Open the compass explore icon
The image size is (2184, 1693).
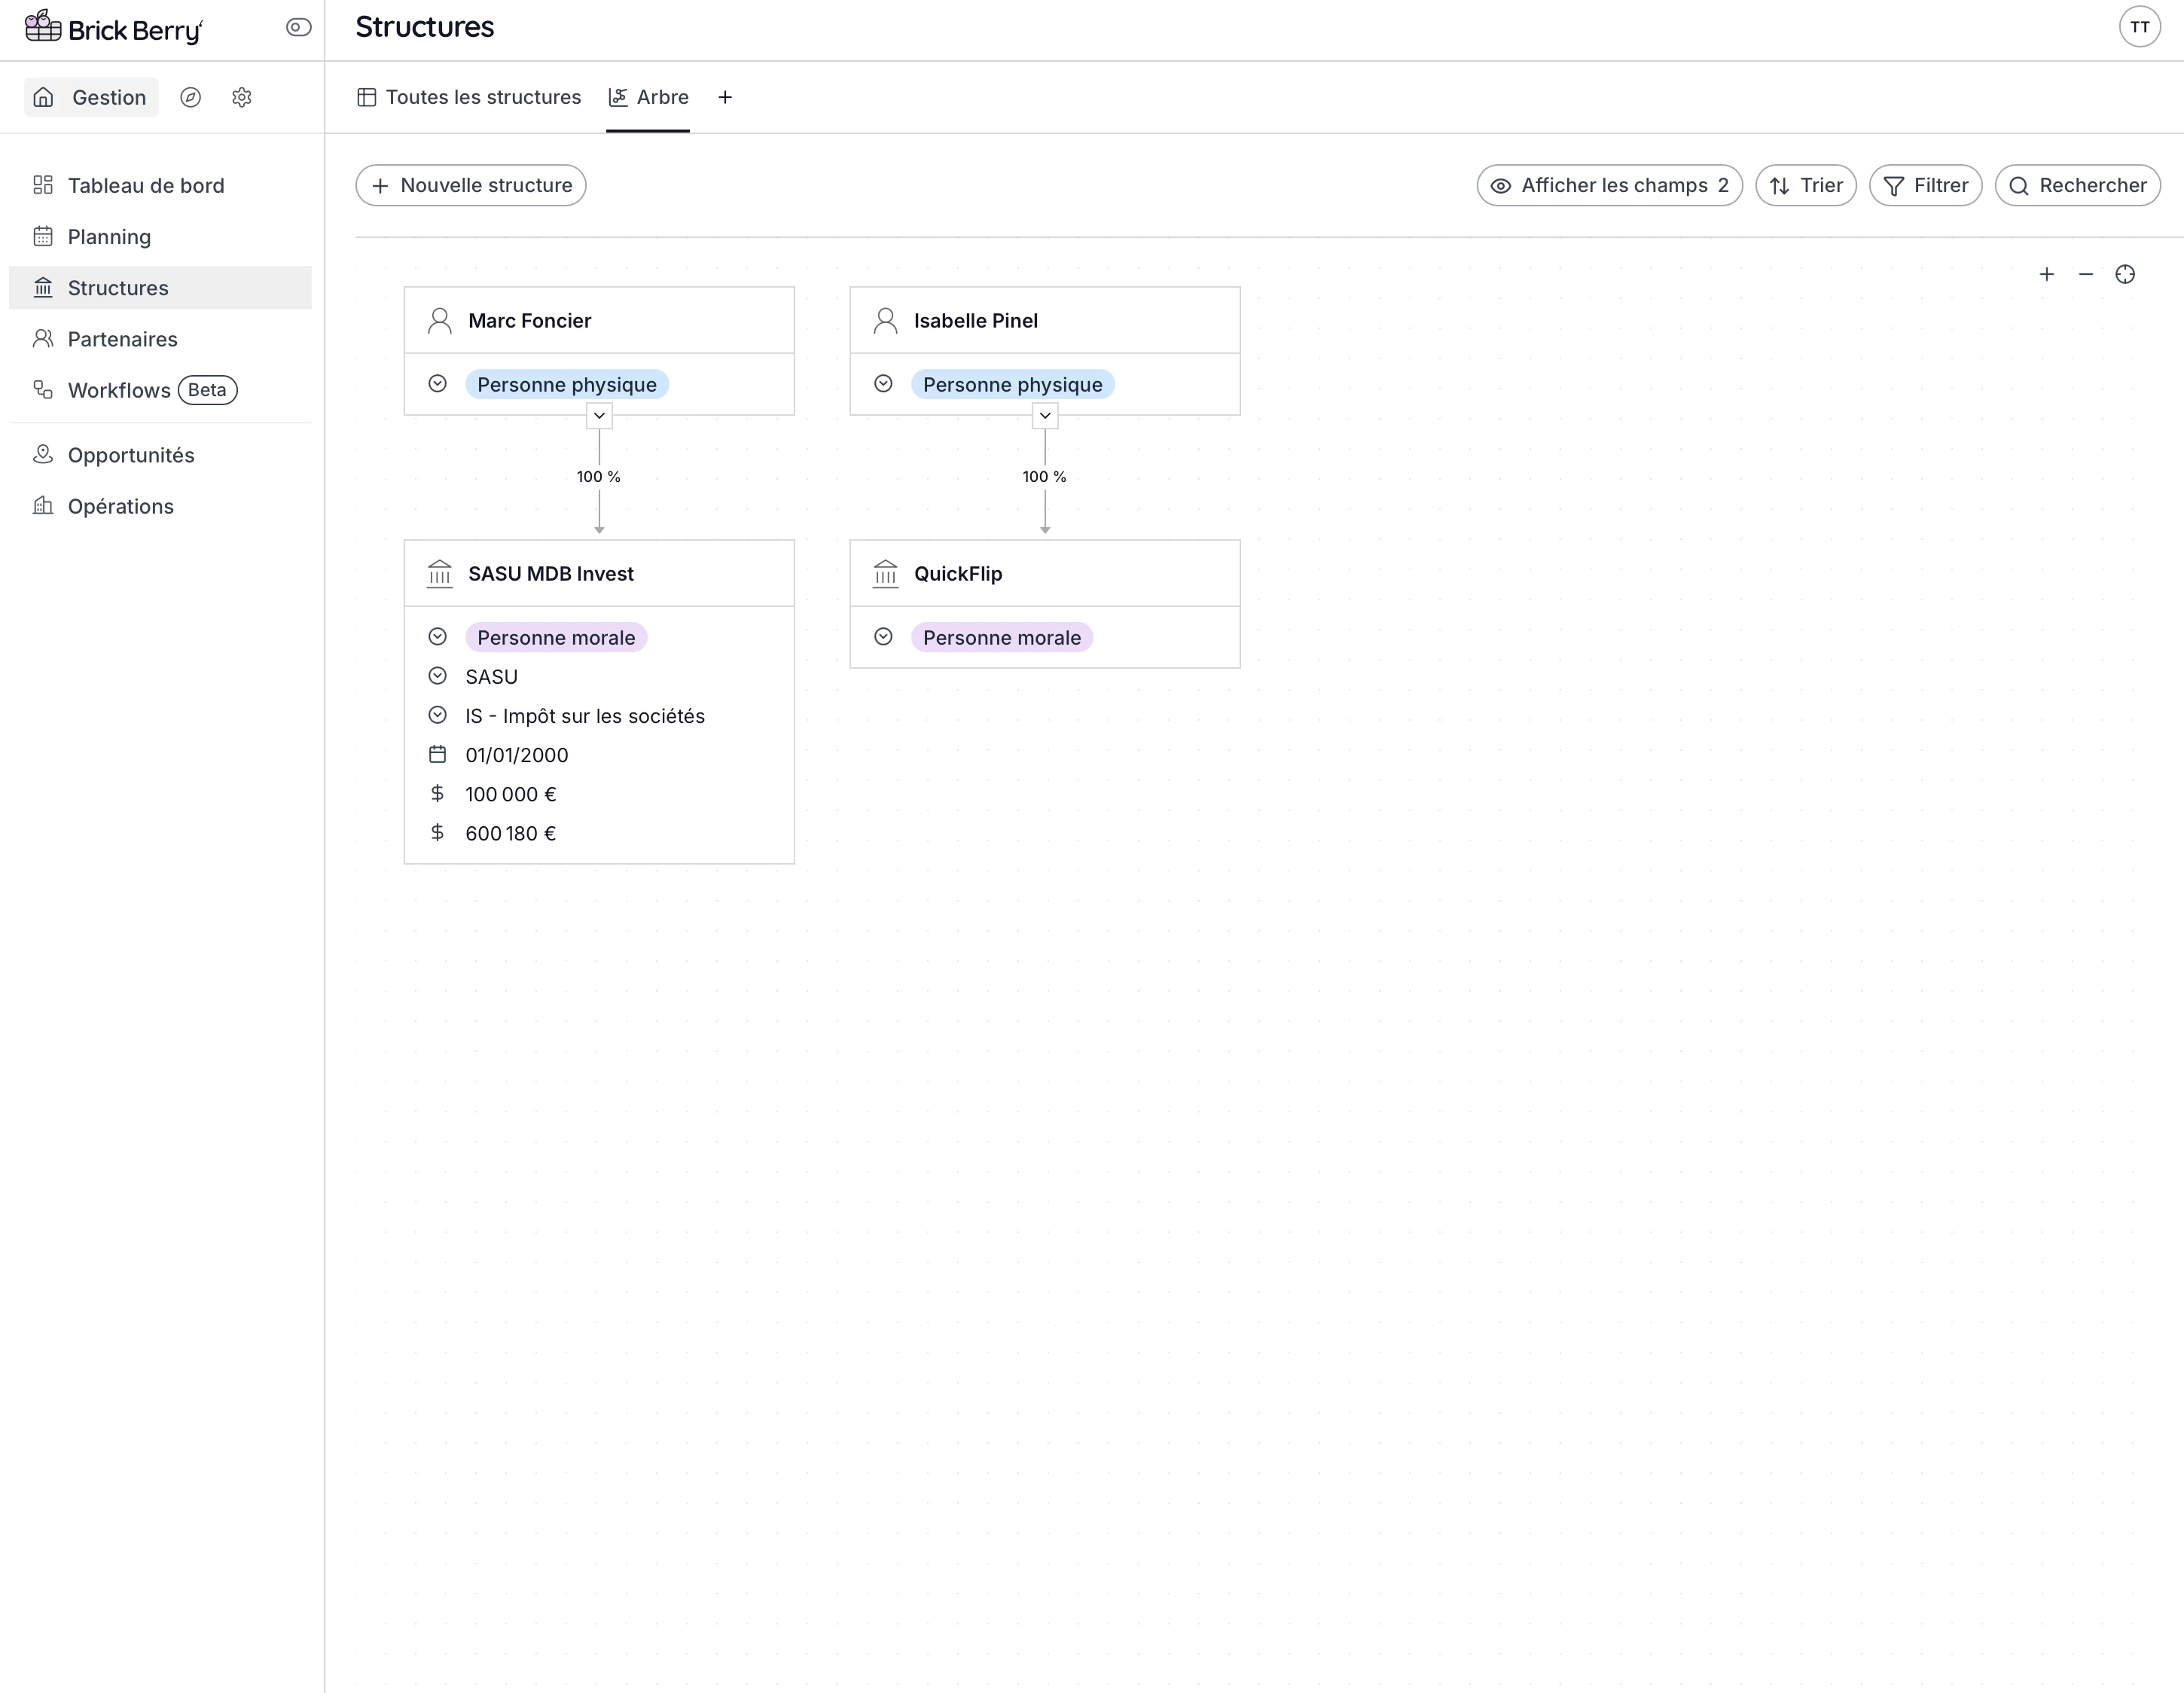[190, 97]
